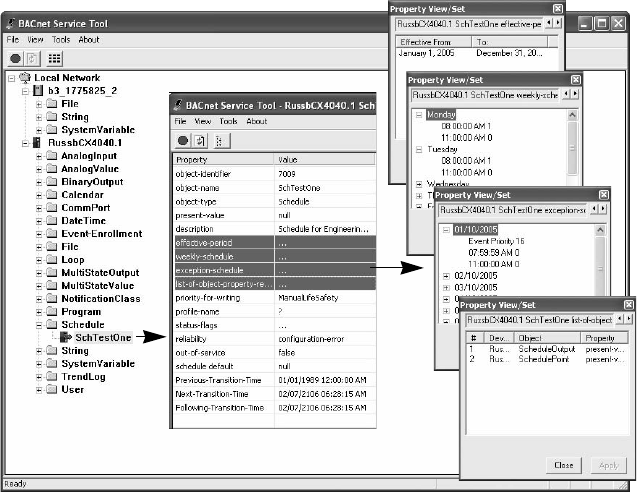Select the weekly-schedule property row
Screen dimensions: 637x492
[274, 256]
